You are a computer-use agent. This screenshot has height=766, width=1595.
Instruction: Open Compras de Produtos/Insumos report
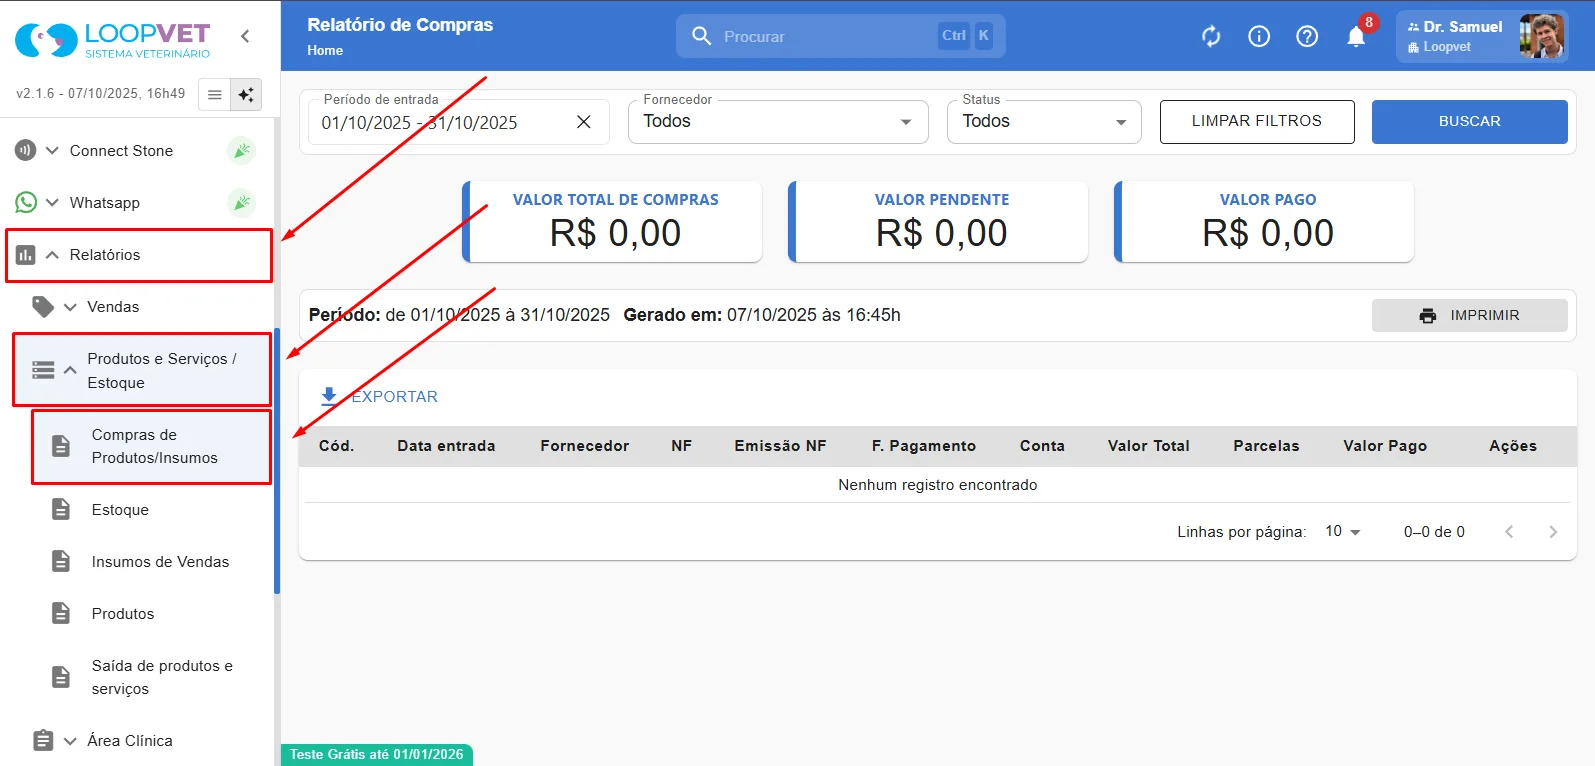pyautogui.click(x=151, y=446)
